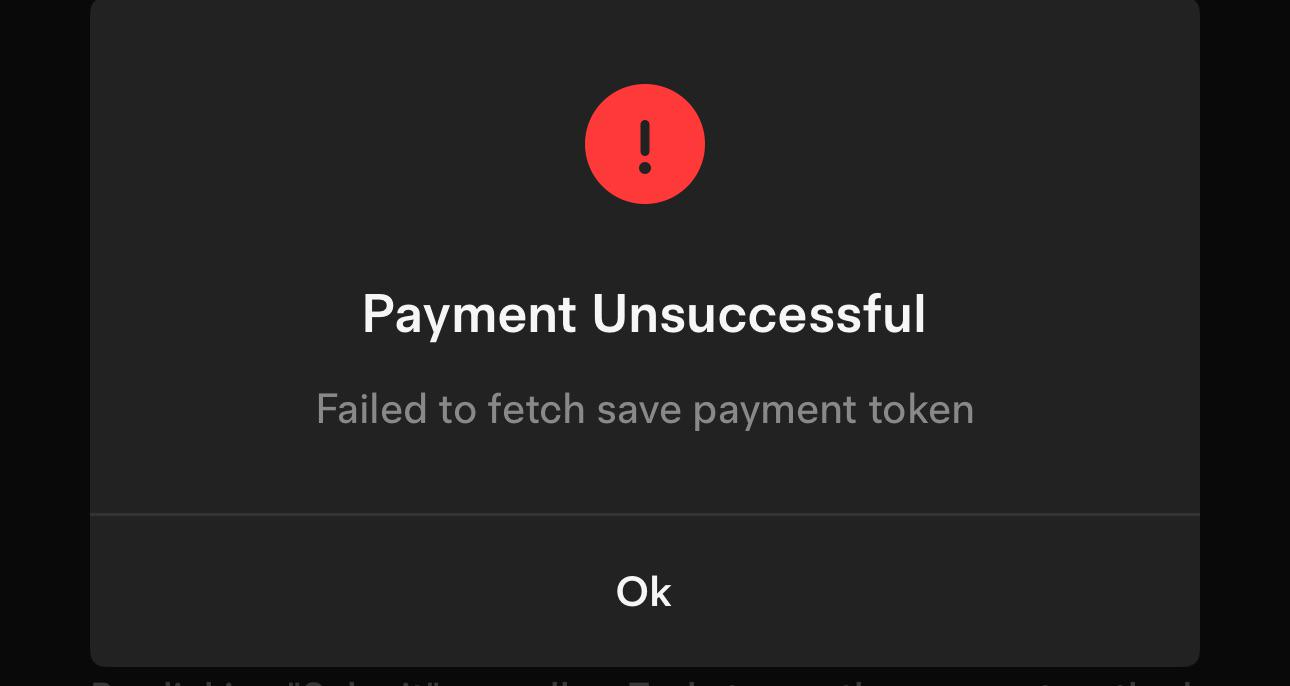Image resolution: width=1290 pixels, height=686 pixels.
Task: Click the word "fetch" in the error message
Action: (x=536, y=409)
